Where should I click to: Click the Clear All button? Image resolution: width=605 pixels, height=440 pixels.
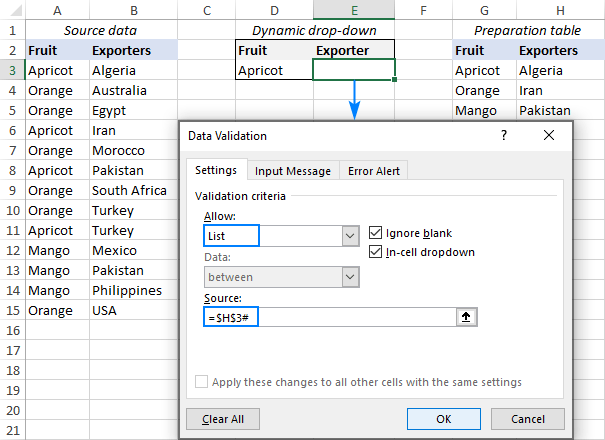[223, 419]
